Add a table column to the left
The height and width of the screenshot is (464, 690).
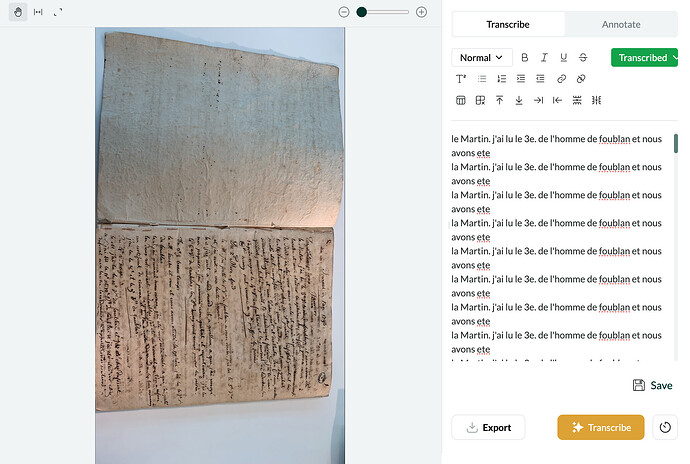pos(558,100)
